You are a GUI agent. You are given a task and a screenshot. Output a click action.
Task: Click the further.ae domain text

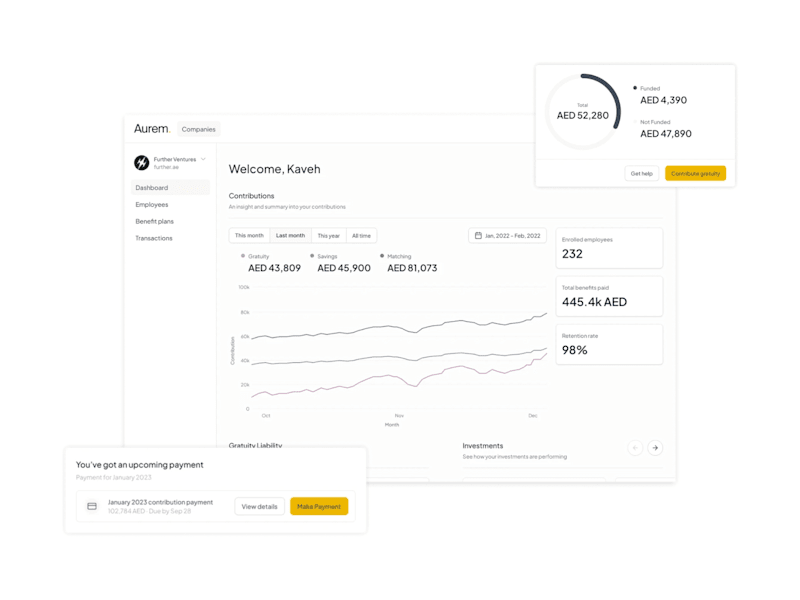pyautogui.click(x=166, y=167)
